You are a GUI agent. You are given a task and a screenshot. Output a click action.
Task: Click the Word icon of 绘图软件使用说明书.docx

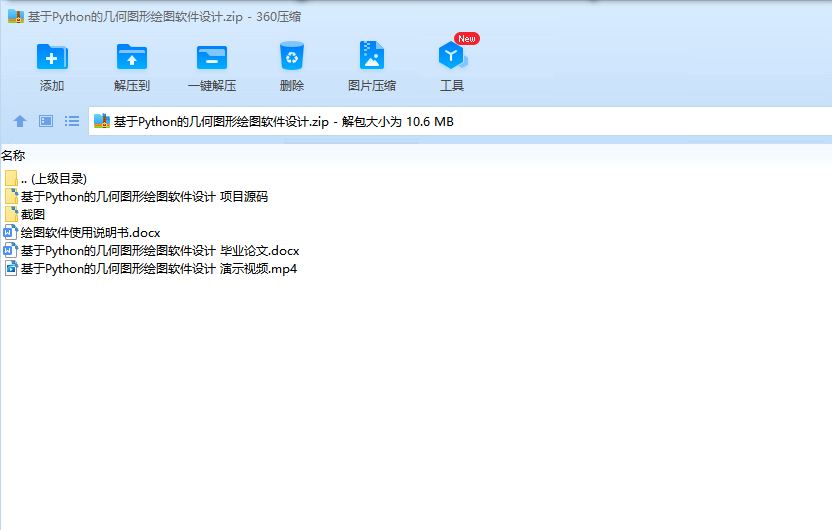[11, 232]
